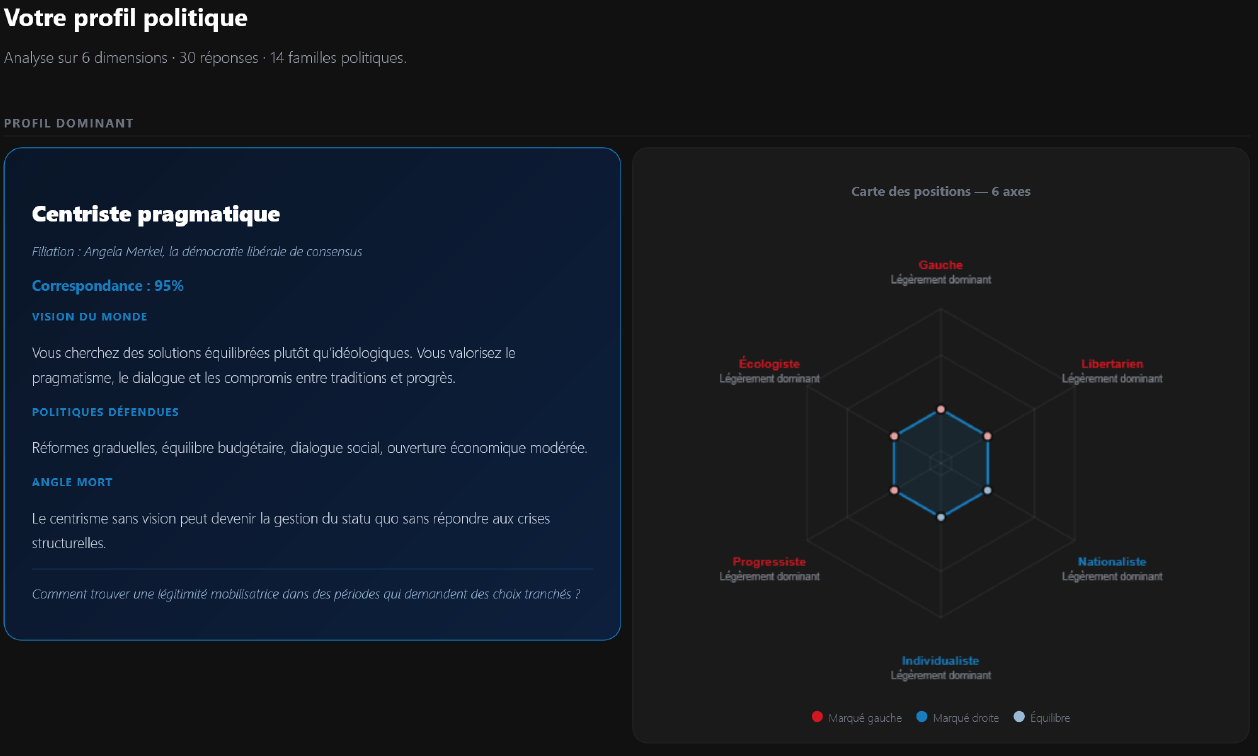Image resolution: width=1258 pixels, height=756 pixels.
Task: Click the Écologiste axis label
Action: [769, 364]
